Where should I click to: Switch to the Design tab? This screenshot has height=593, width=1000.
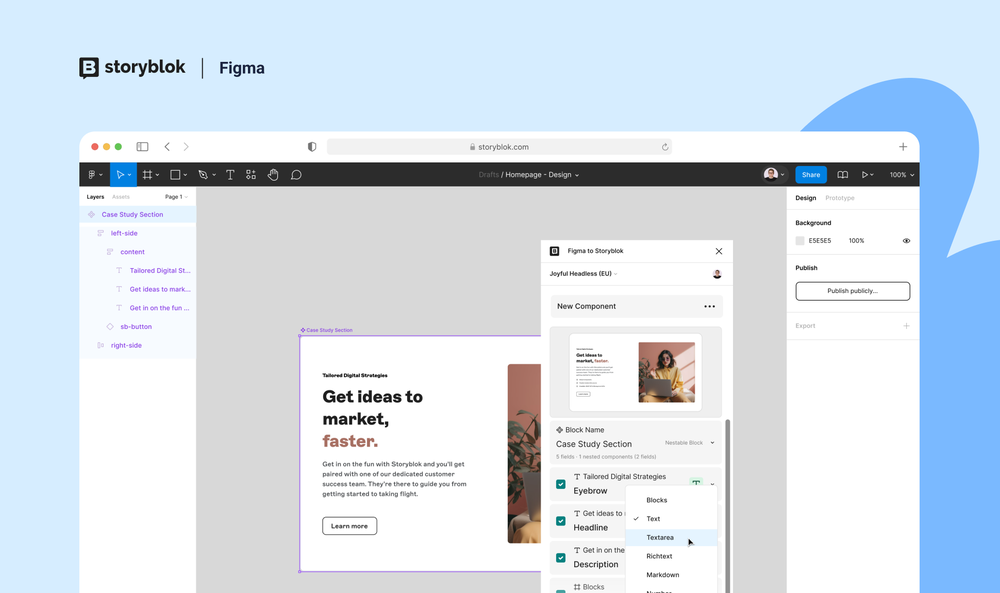tap(805, 198)
